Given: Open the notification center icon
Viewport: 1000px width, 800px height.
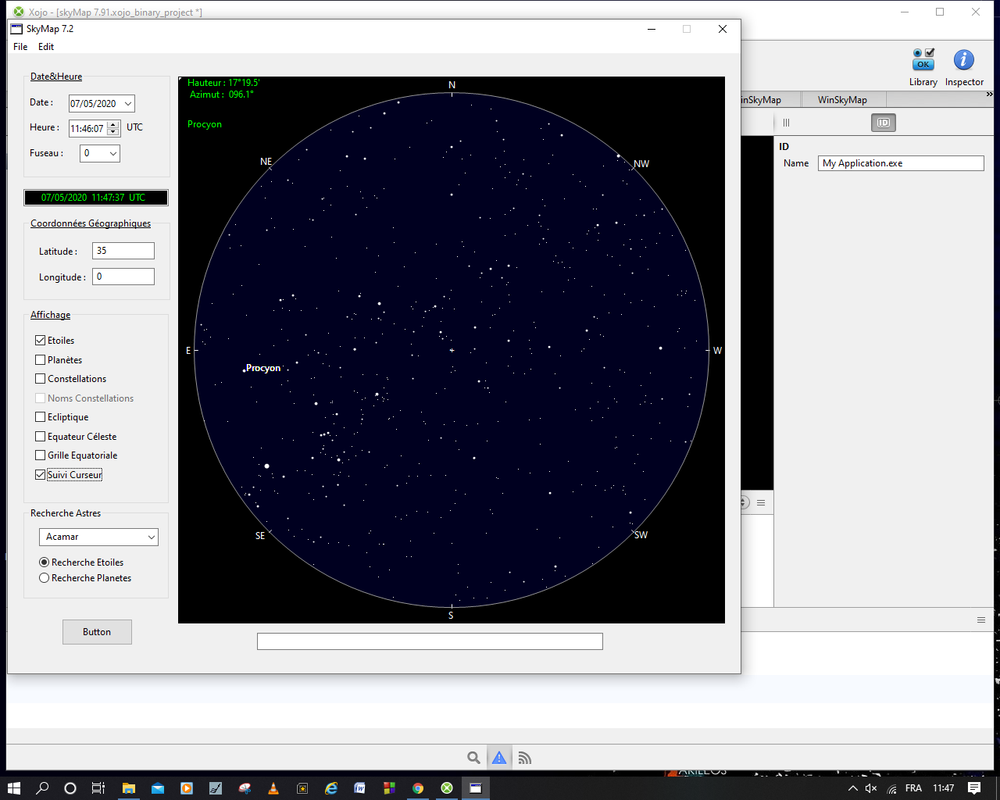Looking at the screenshot, I should point(974,788).
